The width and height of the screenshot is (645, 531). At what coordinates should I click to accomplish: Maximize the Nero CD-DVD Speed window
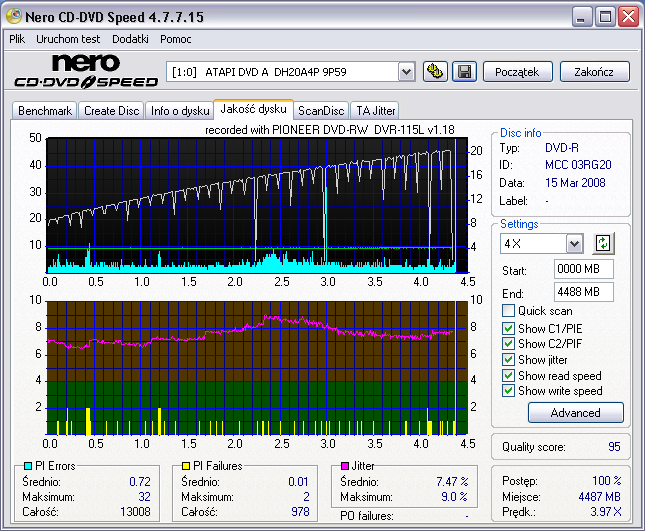[x=605, y=17]
